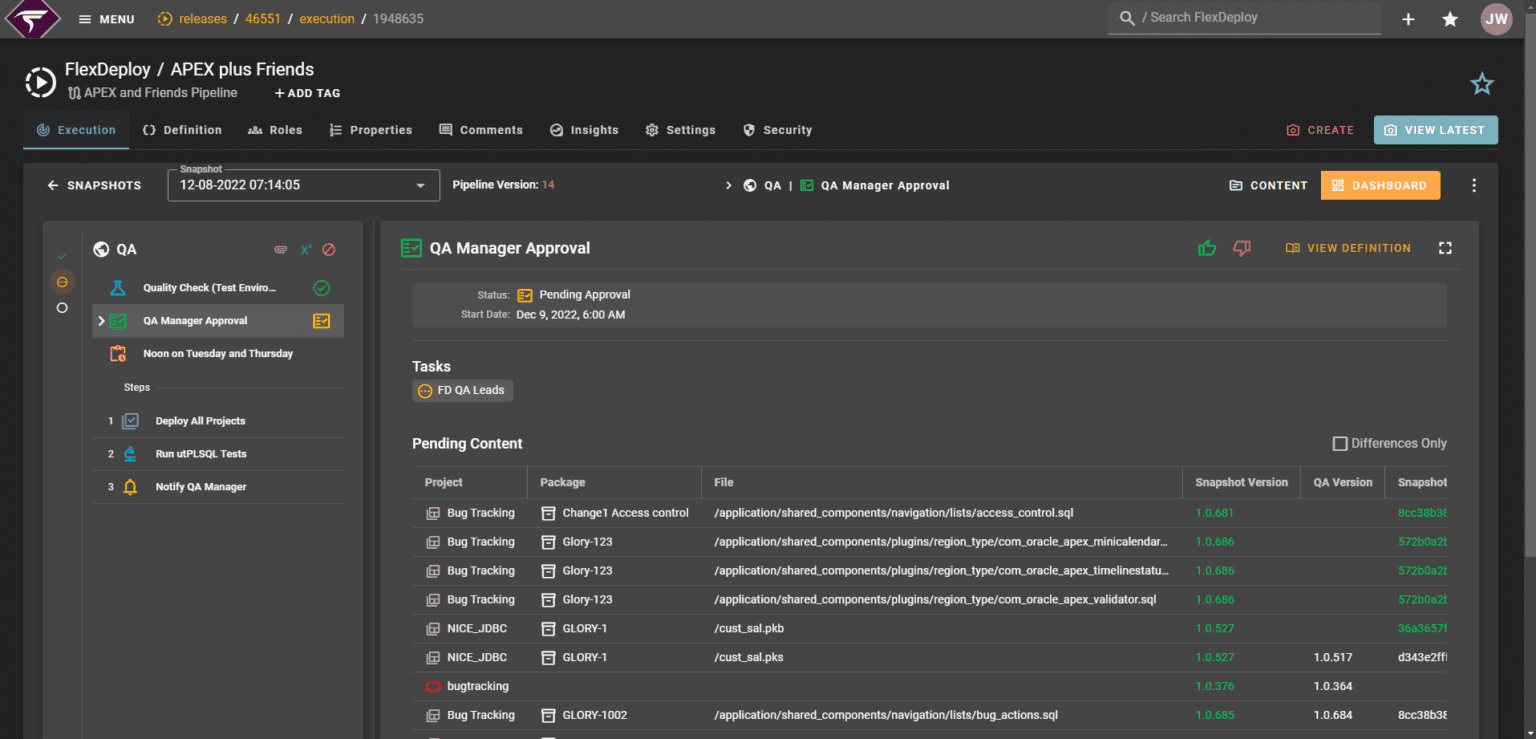Viewport: 1536px width, 739px height.
Task: Click the VIEW LATEST button
Action: click(1435, 130)
